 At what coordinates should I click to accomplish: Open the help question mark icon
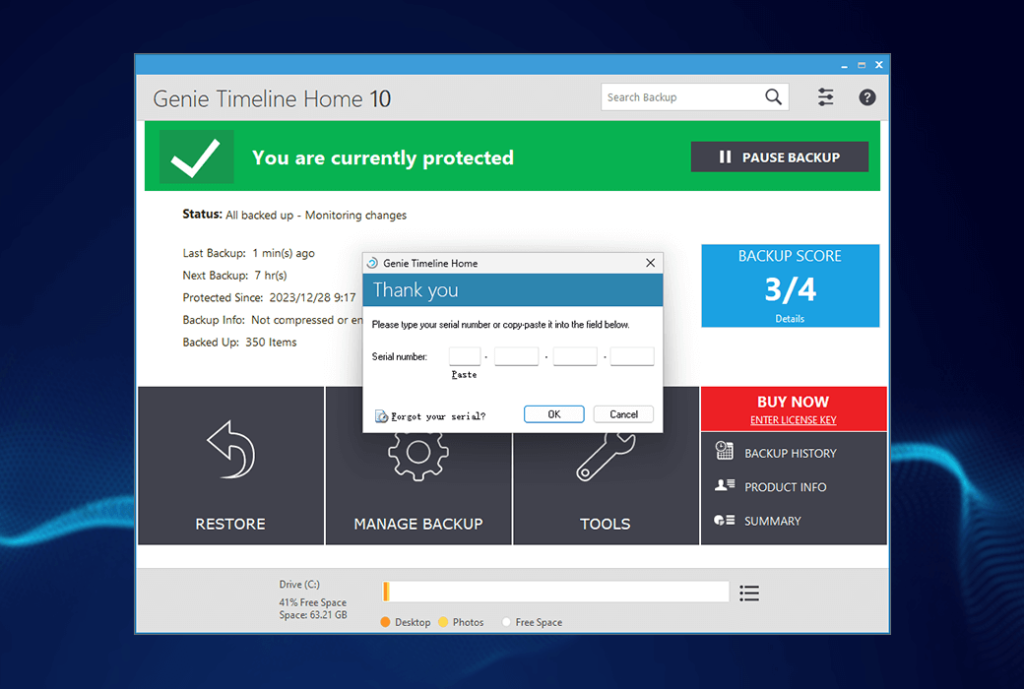pyautogui.click(x=867, y=97)
